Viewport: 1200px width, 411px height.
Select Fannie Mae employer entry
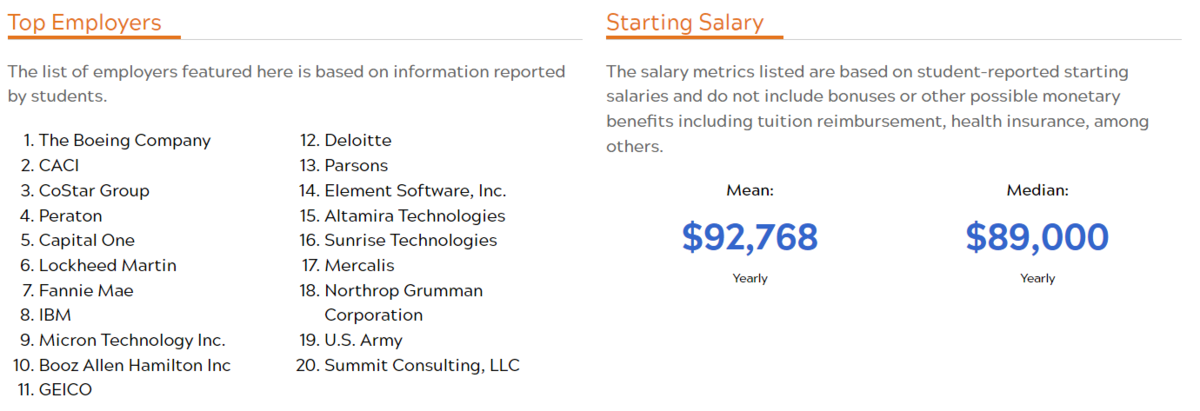(86, 290)
